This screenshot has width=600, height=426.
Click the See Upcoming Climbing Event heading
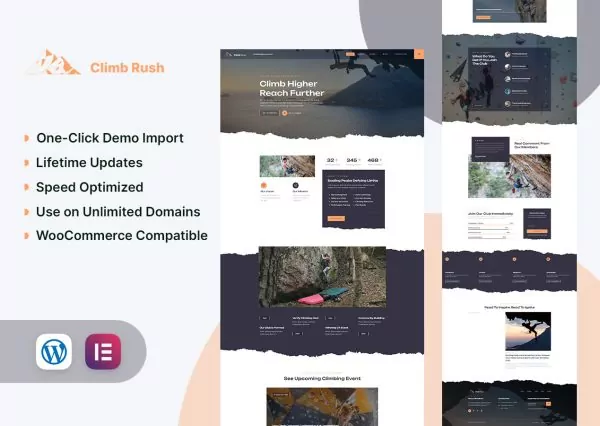(322, 379)
